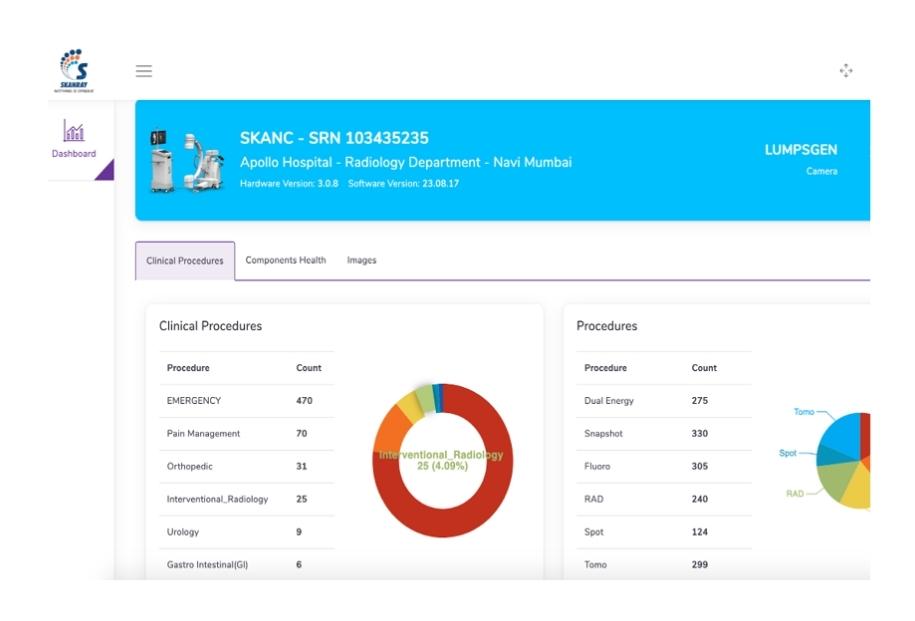Click the C-arm device thumbnail image
Image resolution: width=915 pixels, height=621 pixels.
(187, 161)
